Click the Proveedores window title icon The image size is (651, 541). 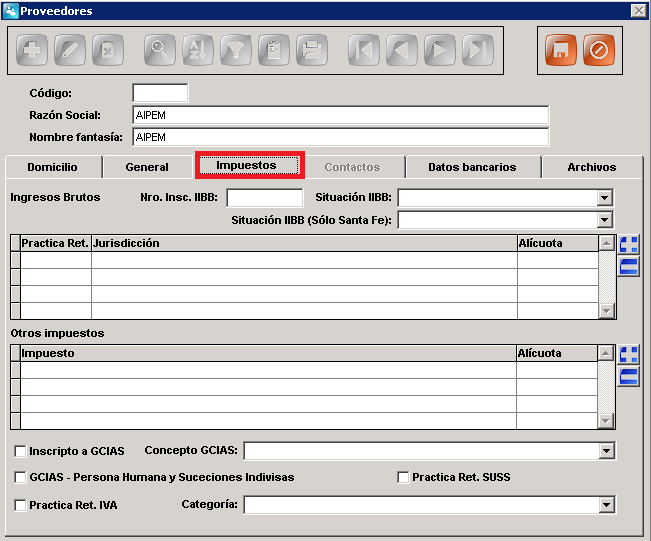11,11
